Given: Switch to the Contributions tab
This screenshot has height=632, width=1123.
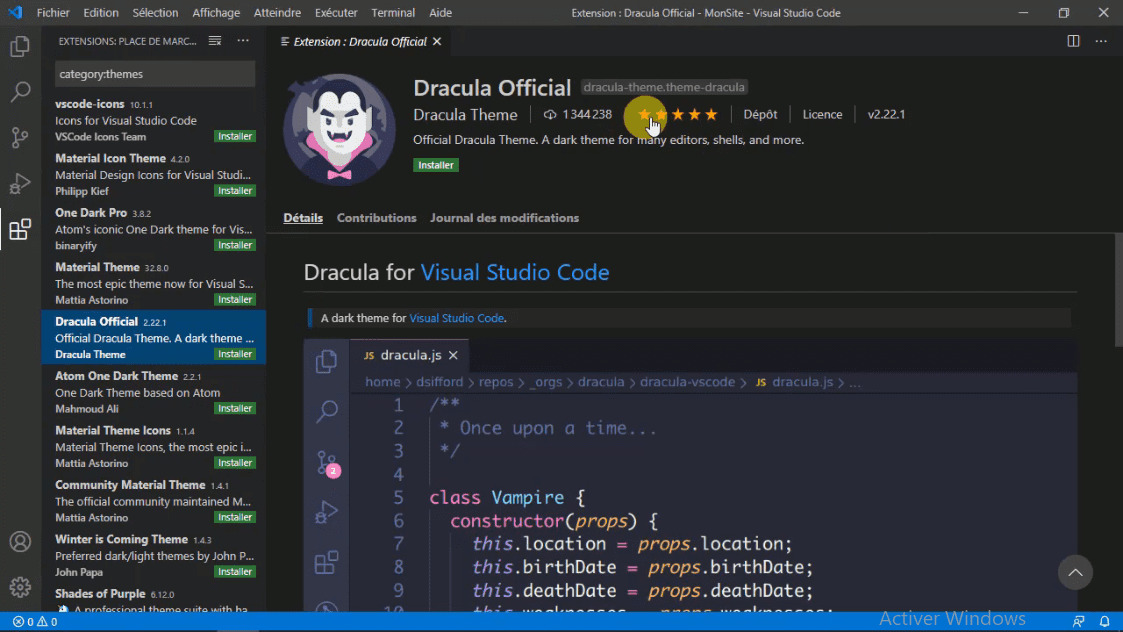Looking at the screenshot, I should coord(377,218).
